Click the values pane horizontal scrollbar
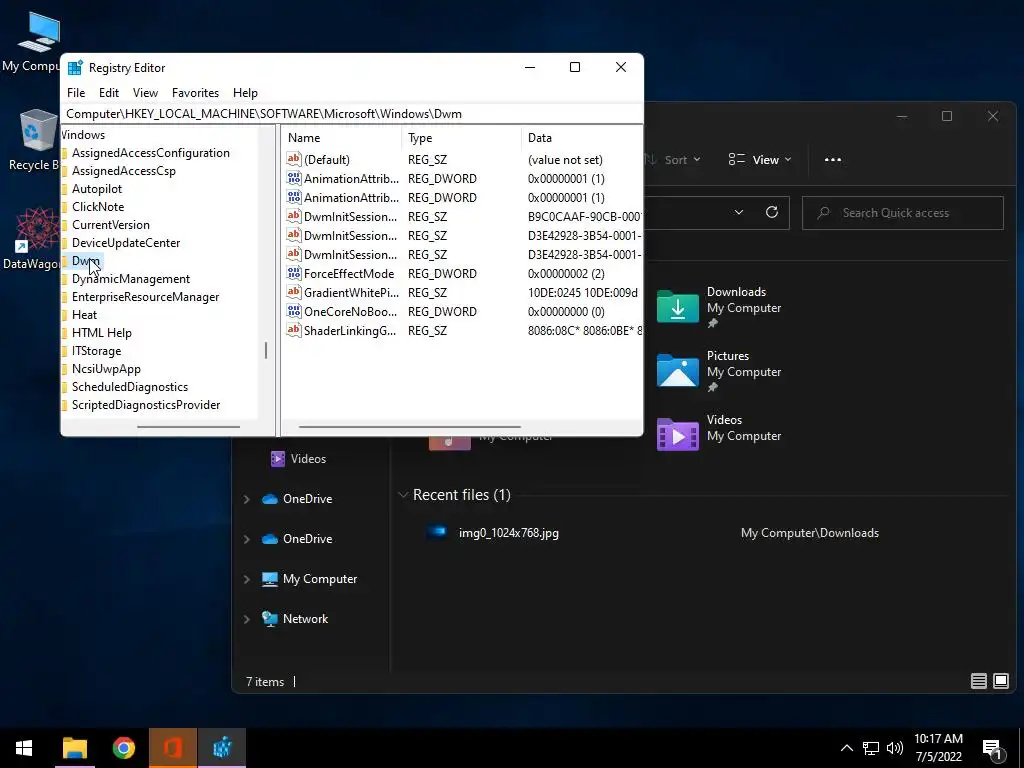Screen dimensions: 1024x768 409,427
